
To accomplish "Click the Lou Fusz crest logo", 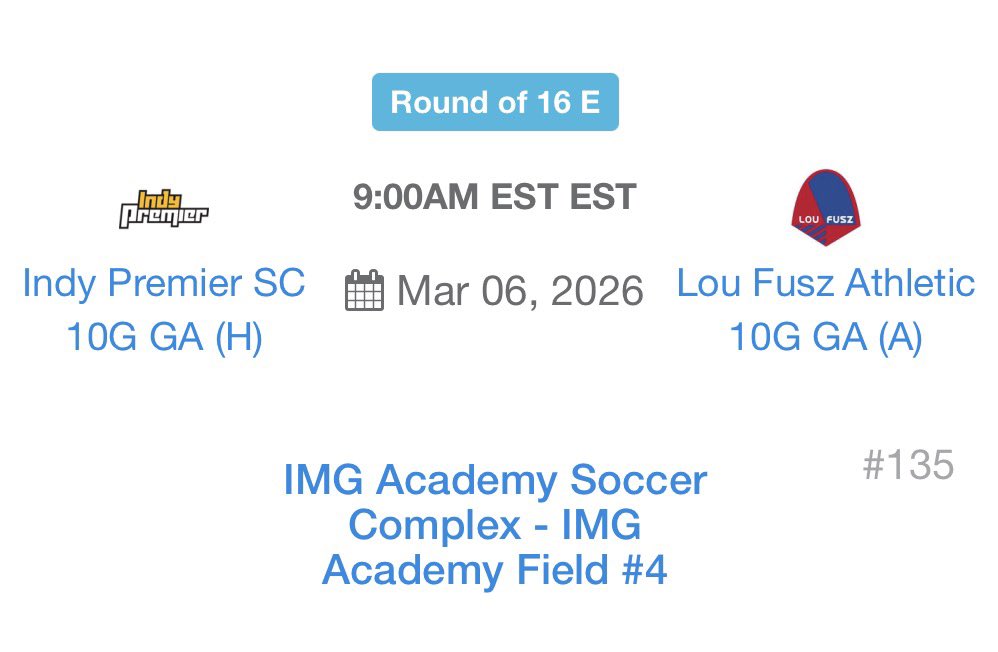I will [x=826, y=208].
